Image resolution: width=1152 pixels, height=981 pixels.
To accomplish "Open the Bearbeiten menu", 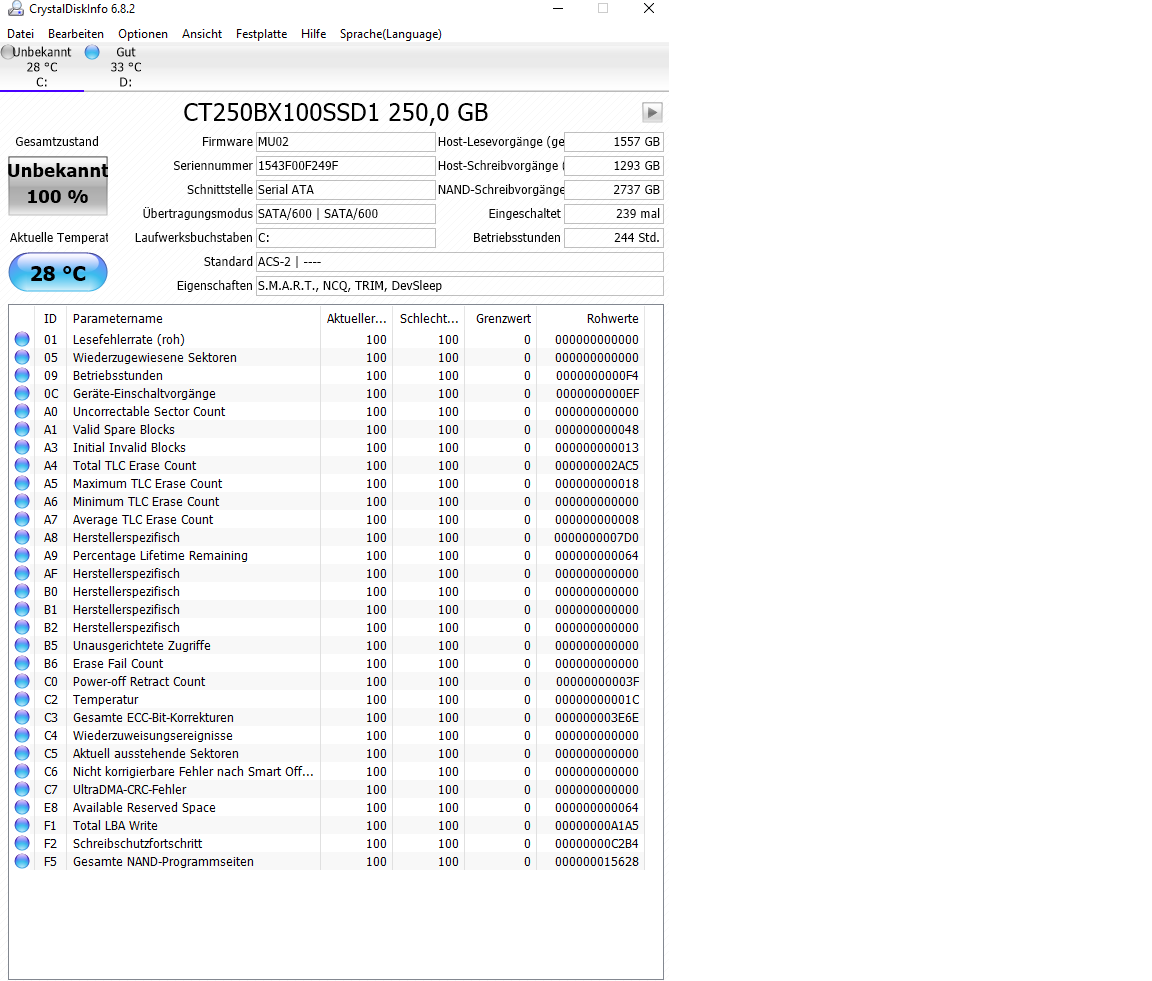I will tap(76, 34).
